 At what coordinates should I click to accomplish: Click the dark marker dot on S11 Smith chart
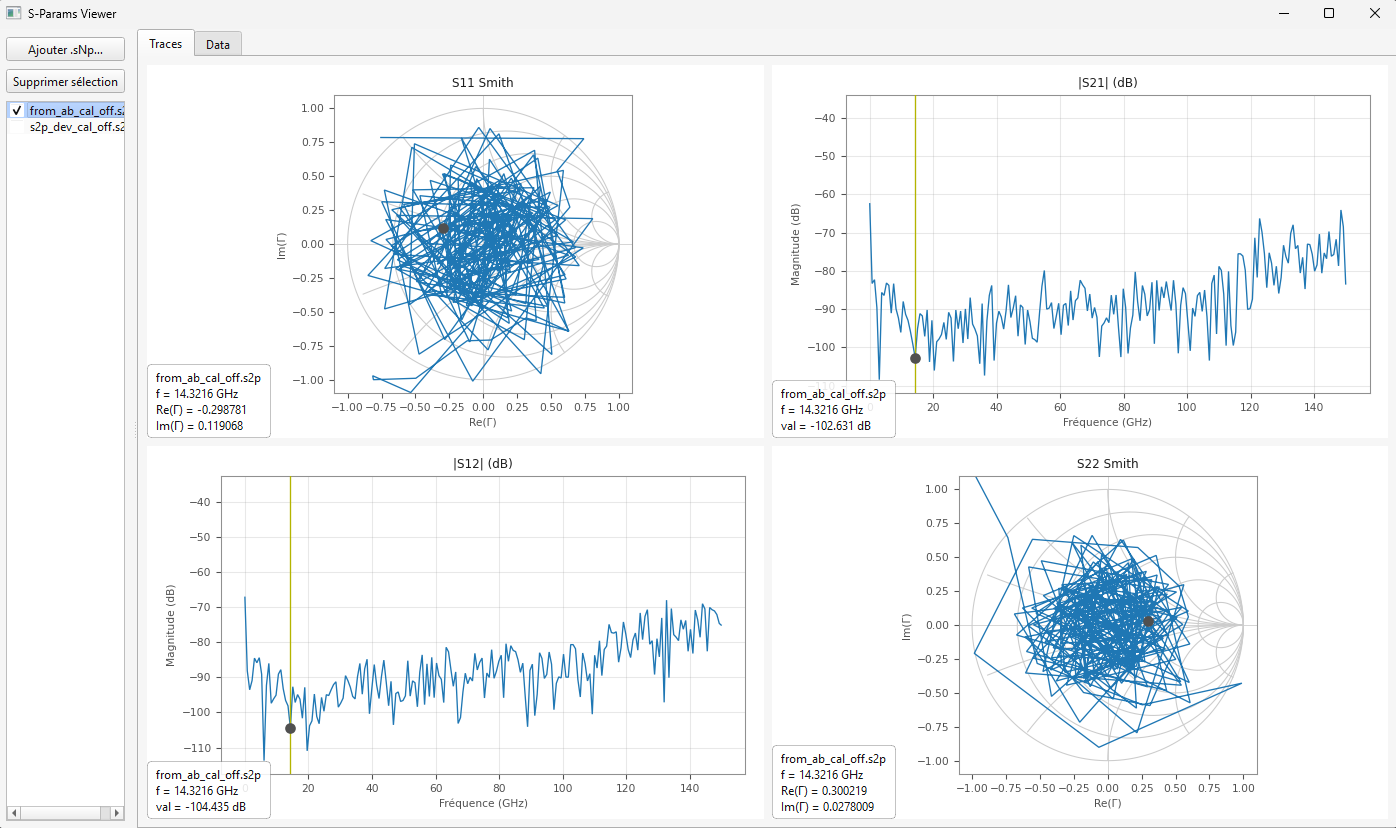442,229
